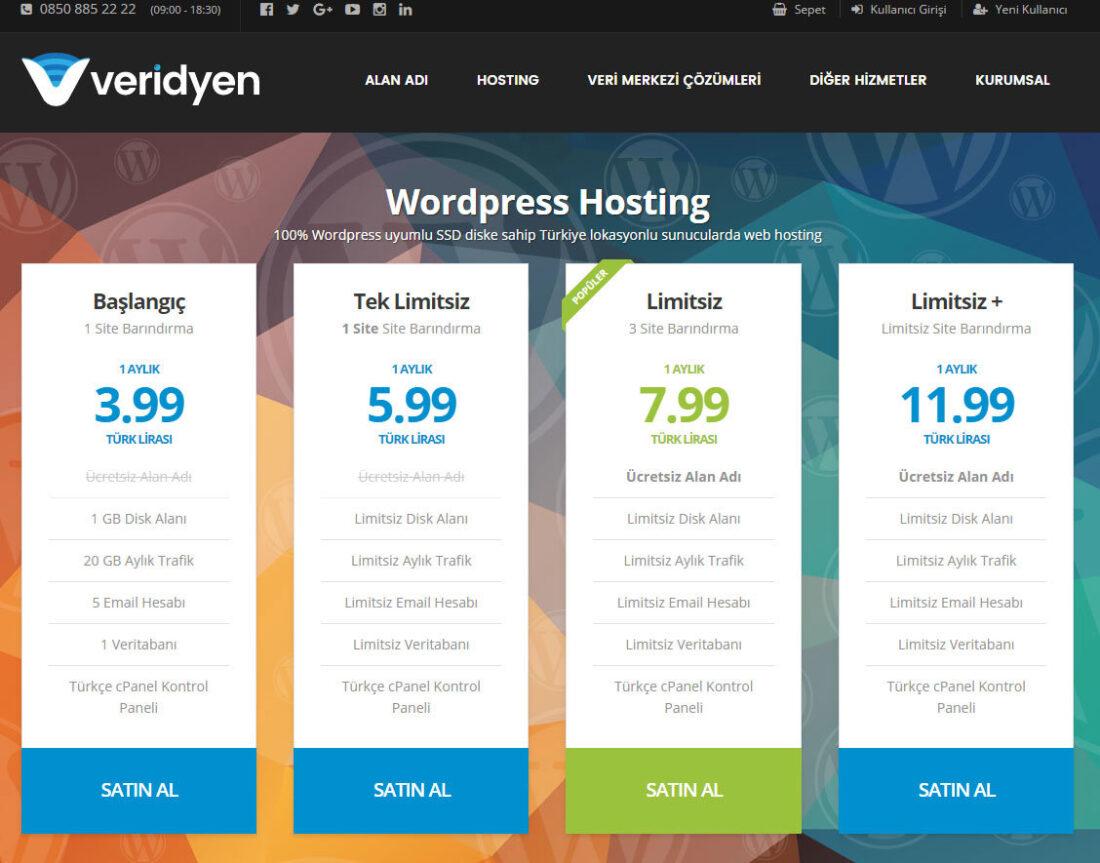Click the Limitsiz plan title

pos(684,302)
